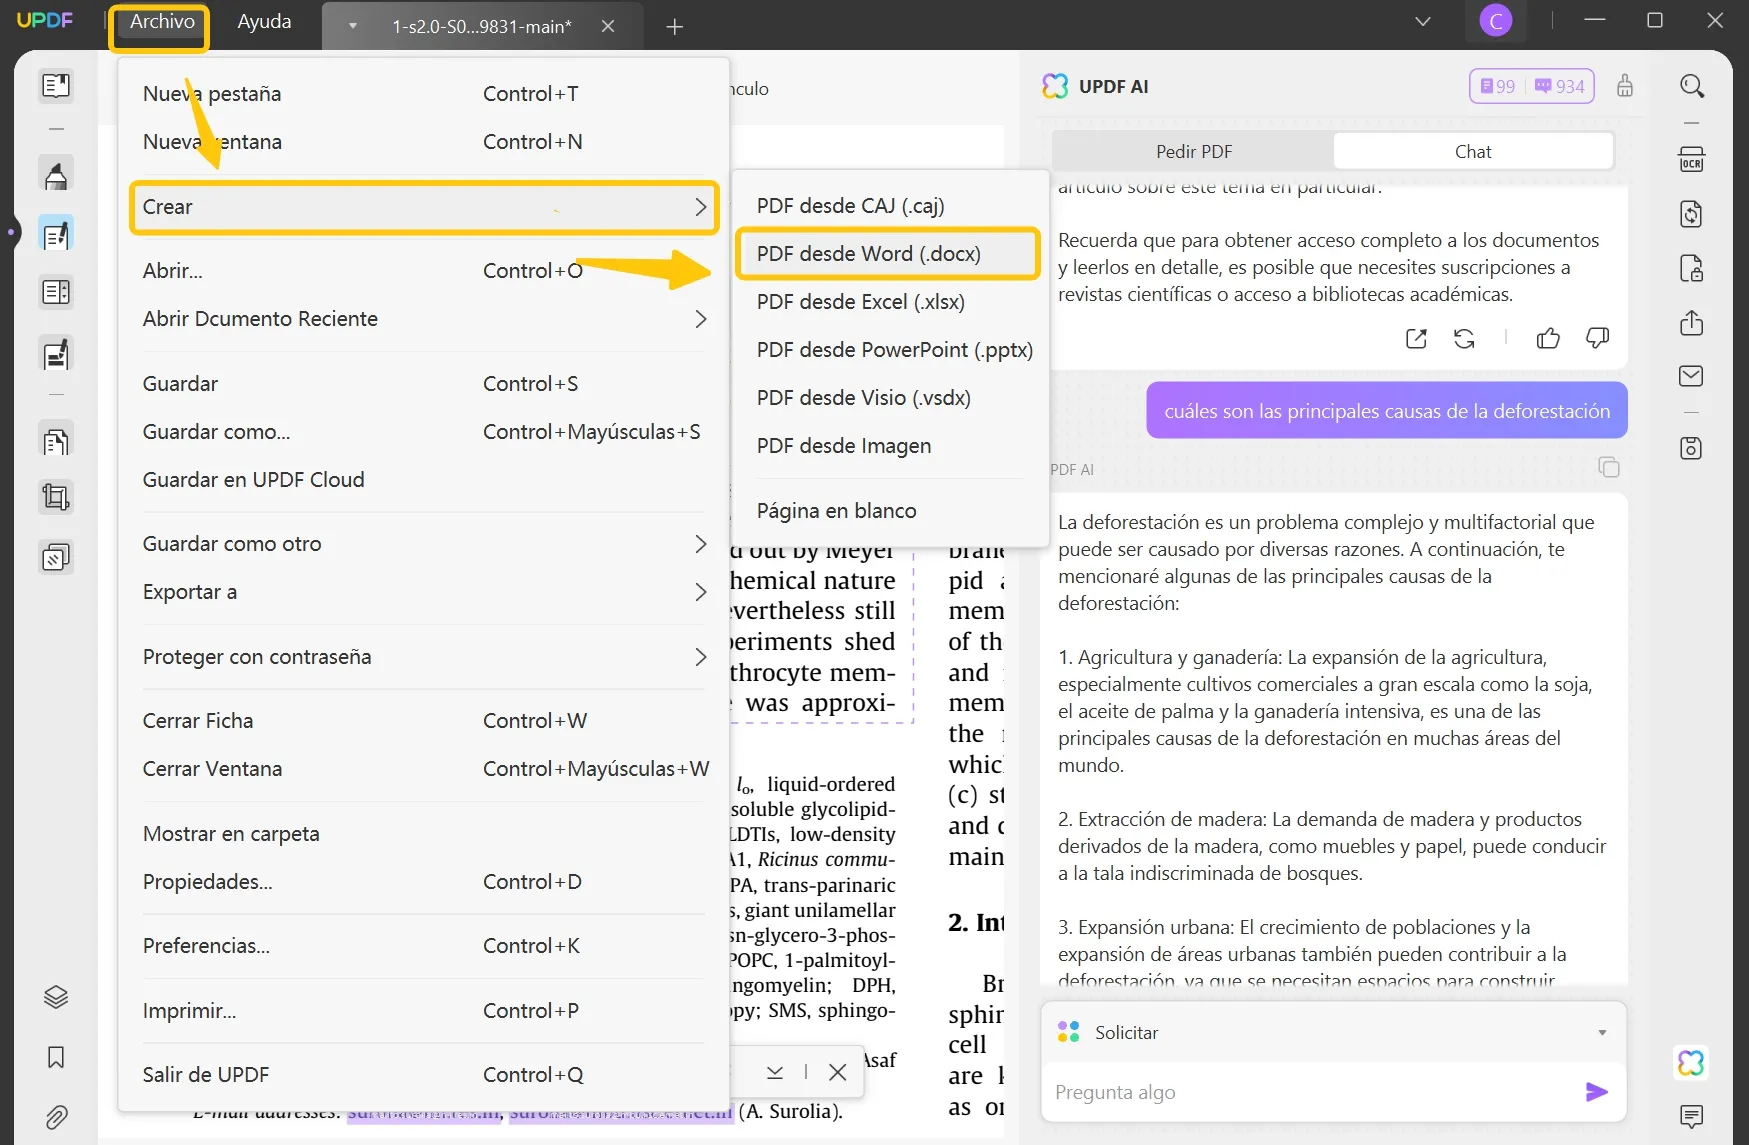Image resolution: width=1749 pixels, height=1145 pixels.
Task: Choose Preferencias... menu item
Action: (424, 946)
